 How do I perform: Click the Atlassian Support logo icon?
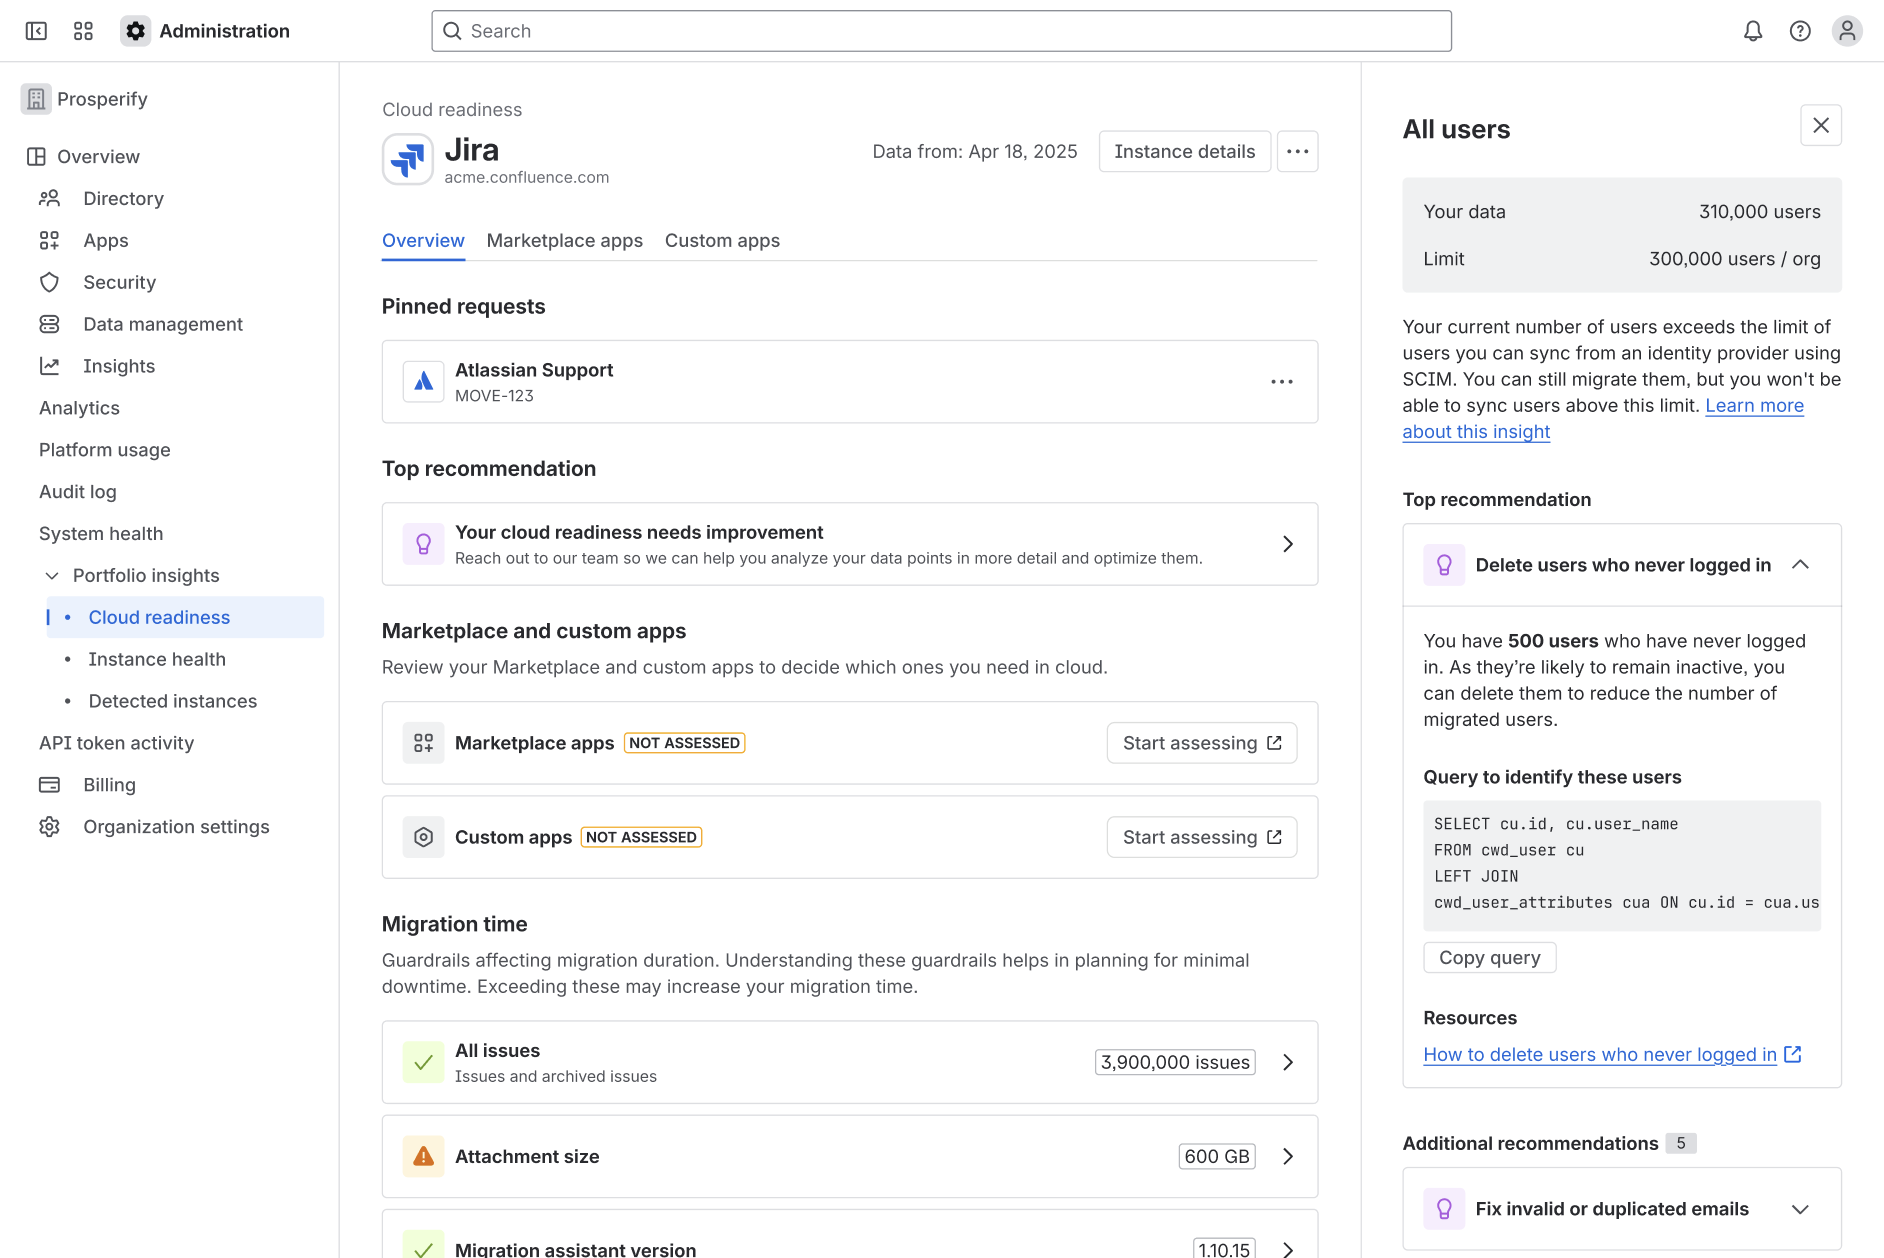[424, 381]
